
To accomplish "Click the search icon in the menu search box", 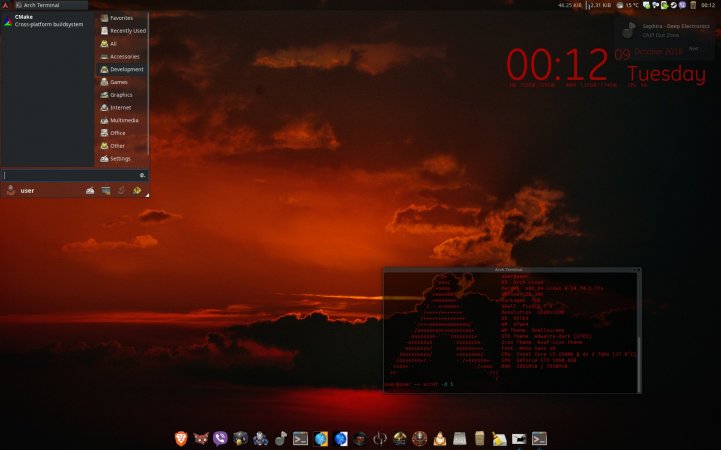I will (142, 175).
